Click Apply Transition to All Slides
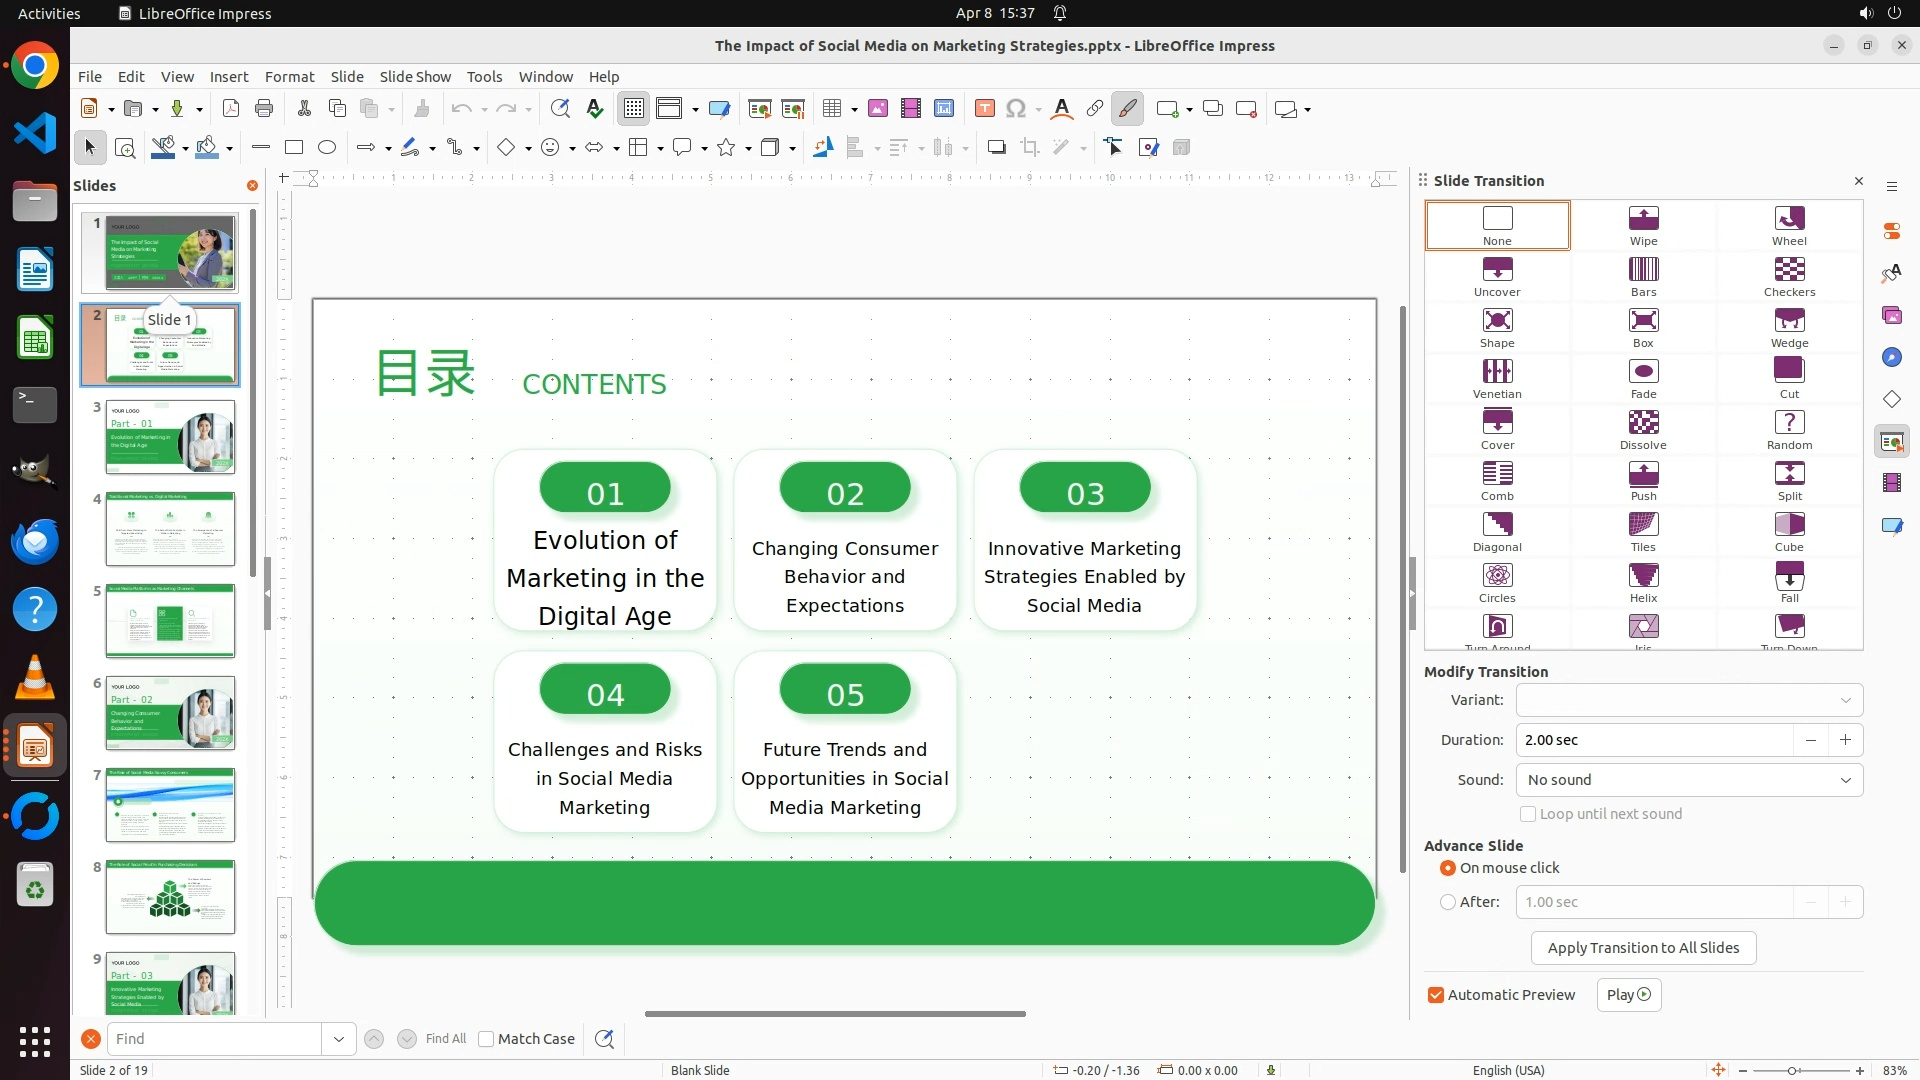Viewport: 1920px width, 1080px height. click(1643, 948)
